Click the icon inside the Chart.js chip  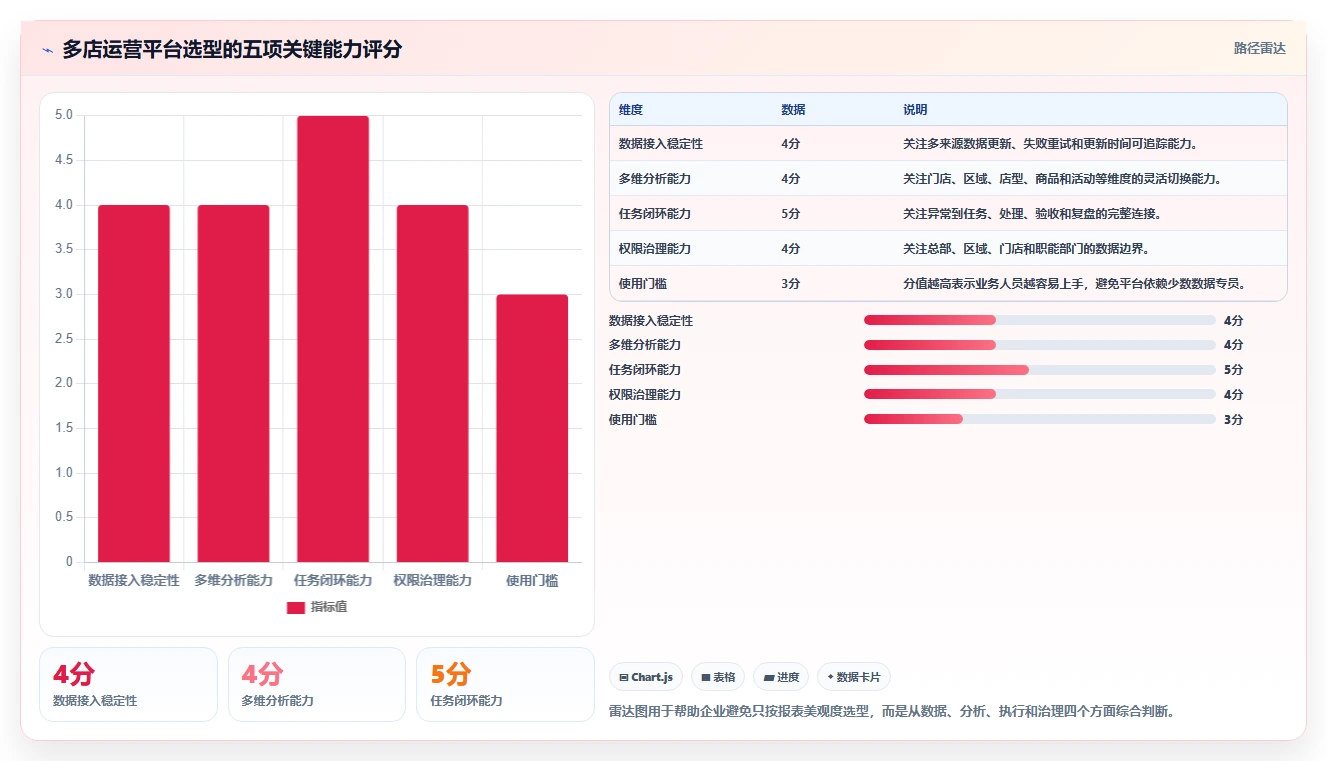pos(624,677)
